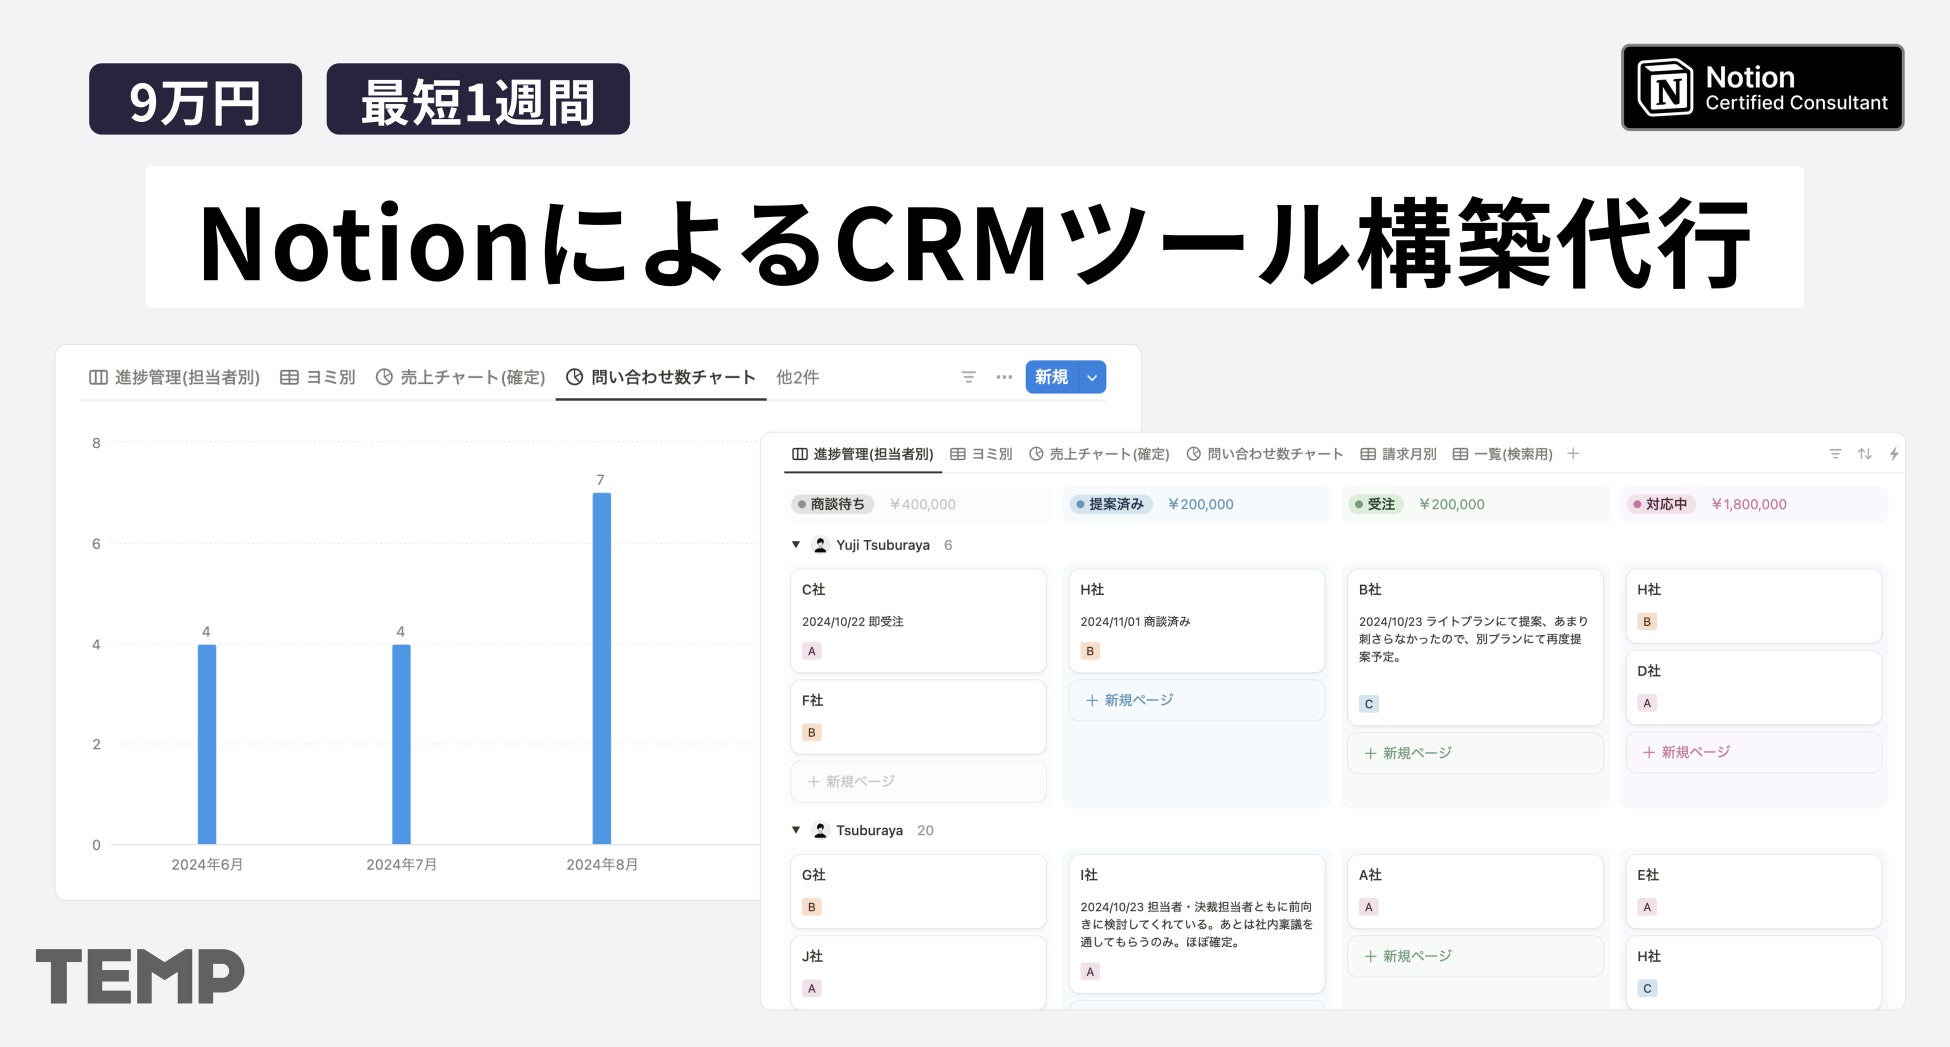This screenshot has height=1047, width=1950.
Task: Open the H社 card dated 2024/11/01
Action: pos(1196,621)
